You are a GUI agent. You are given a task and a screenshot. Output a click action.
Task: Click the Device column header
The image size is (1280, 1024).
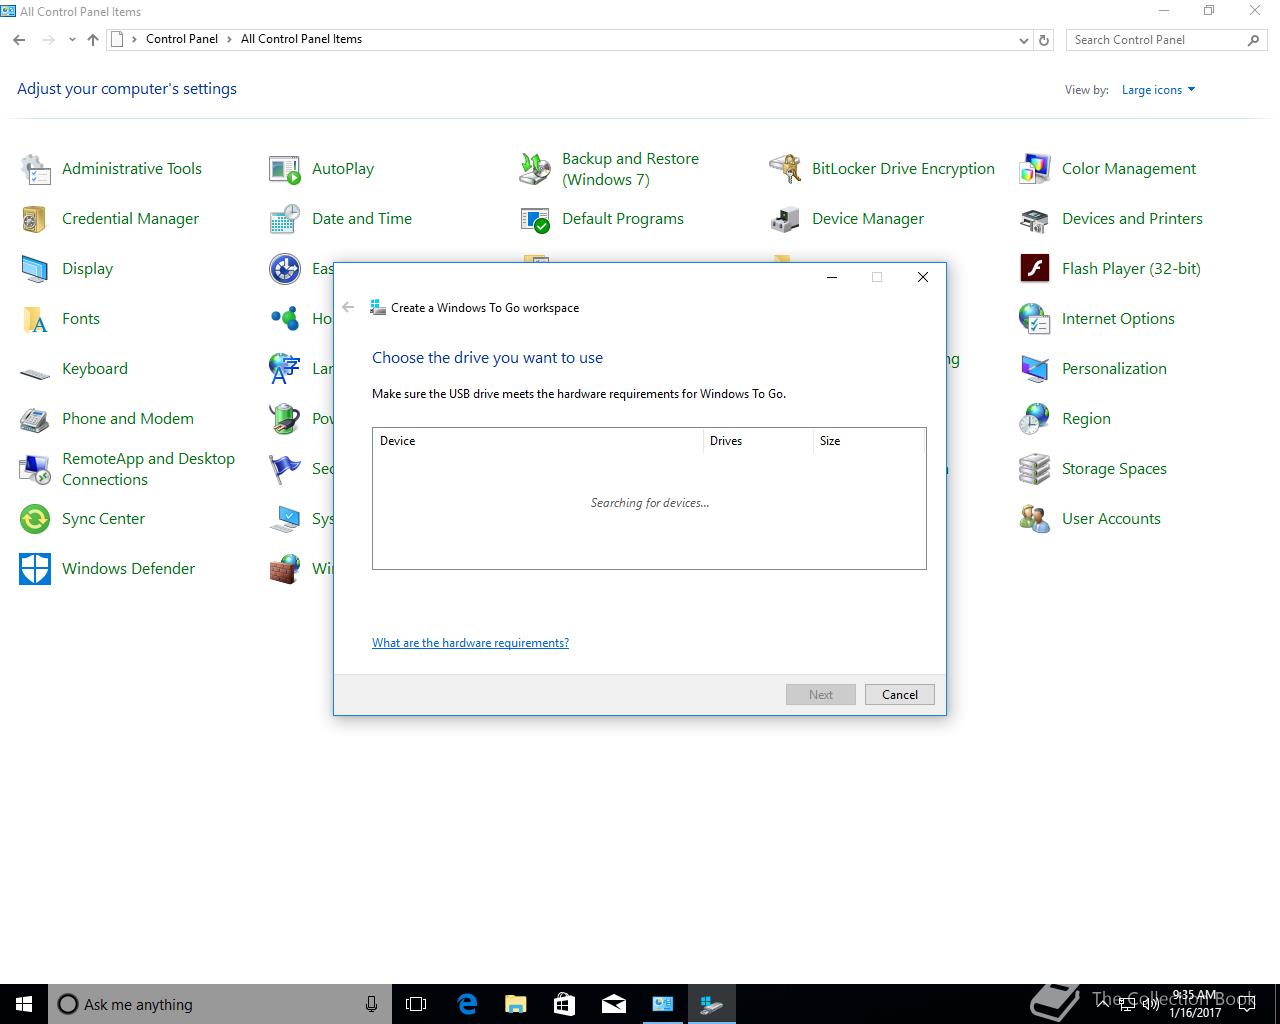point(538,441)
